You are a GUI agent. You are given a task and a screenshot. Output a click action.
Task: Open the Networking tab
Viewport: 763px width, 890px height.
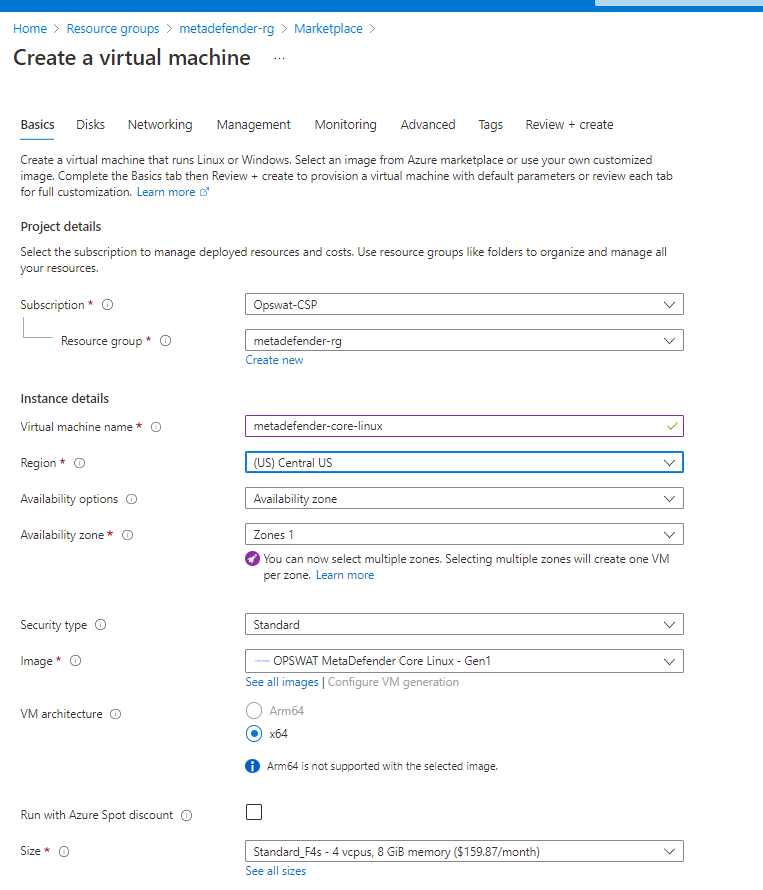tap(160, 125)
